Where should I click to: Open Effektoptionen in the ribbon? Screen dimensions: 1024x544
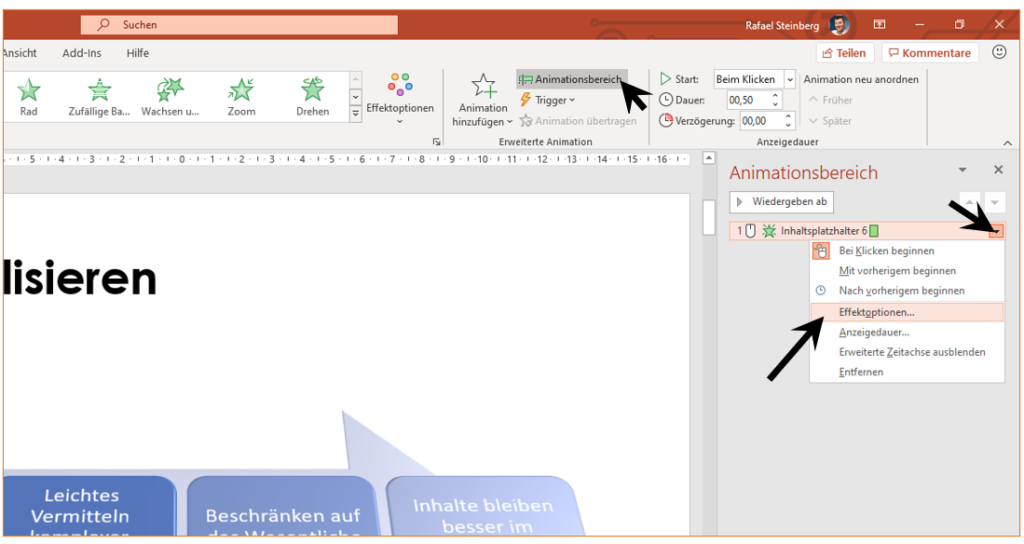(400, 99)
